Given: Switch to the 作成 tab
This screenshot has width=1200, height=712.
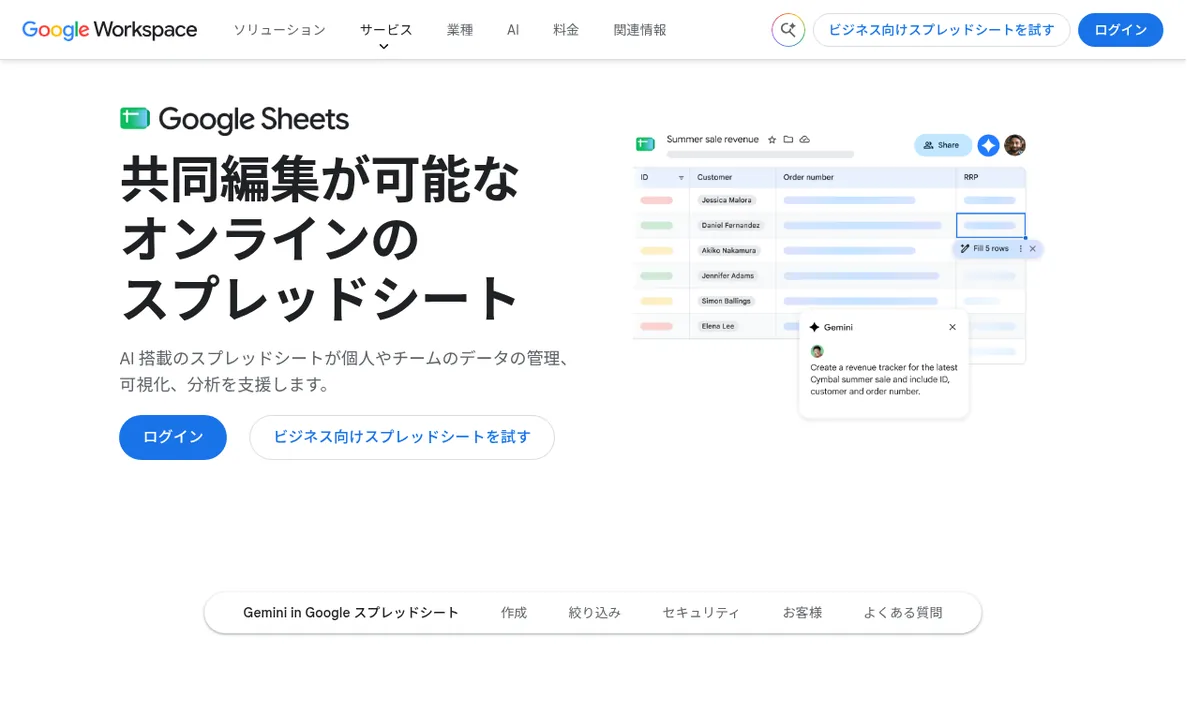Looking at the screenshot, I should (x=514, y=613).
